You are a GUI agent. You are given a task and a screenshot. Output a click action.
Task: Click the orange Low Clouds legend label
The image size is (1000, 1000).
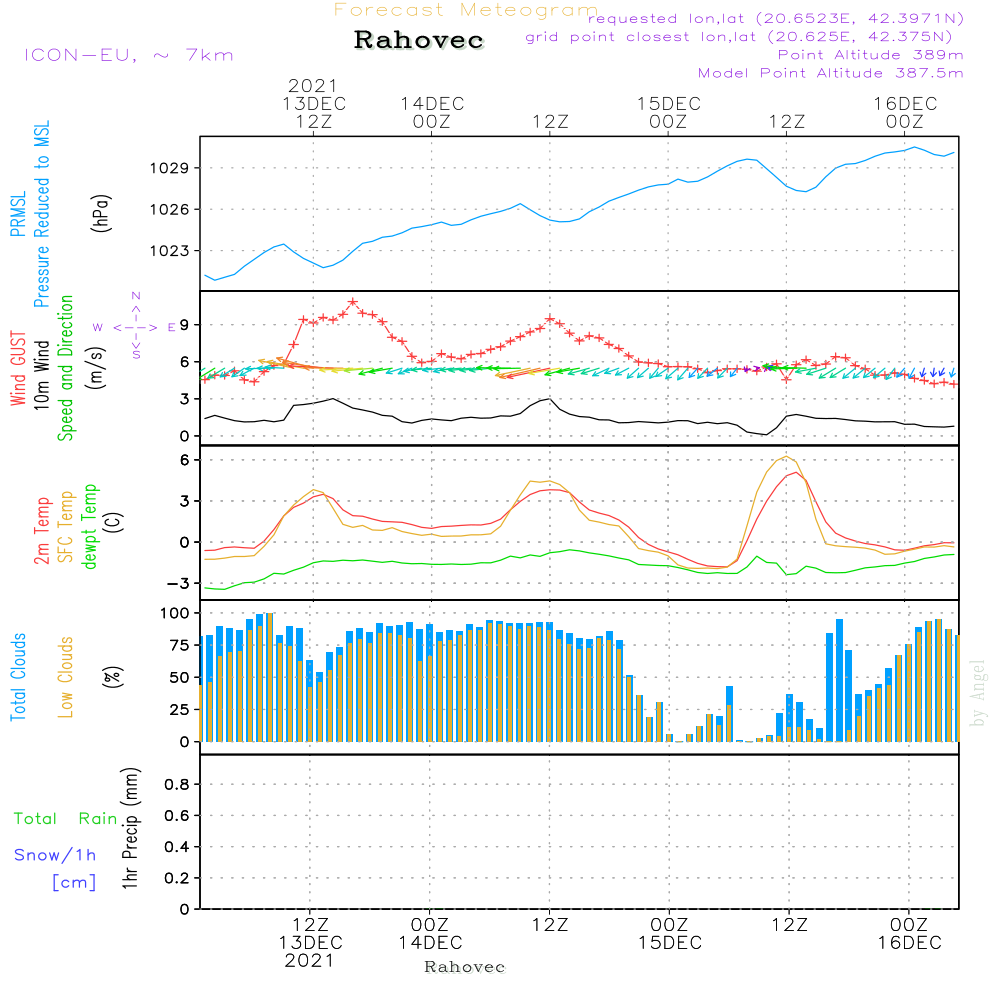coord(66,677)
